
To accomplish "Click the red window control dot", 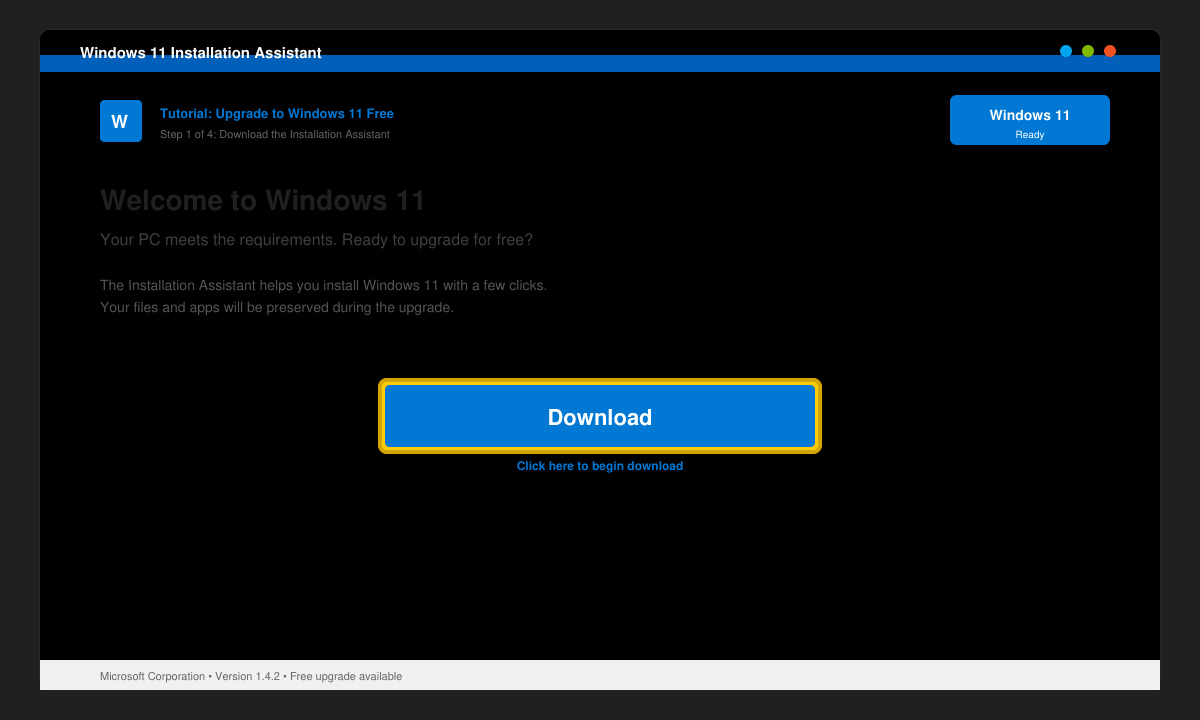I will 1110,51.
